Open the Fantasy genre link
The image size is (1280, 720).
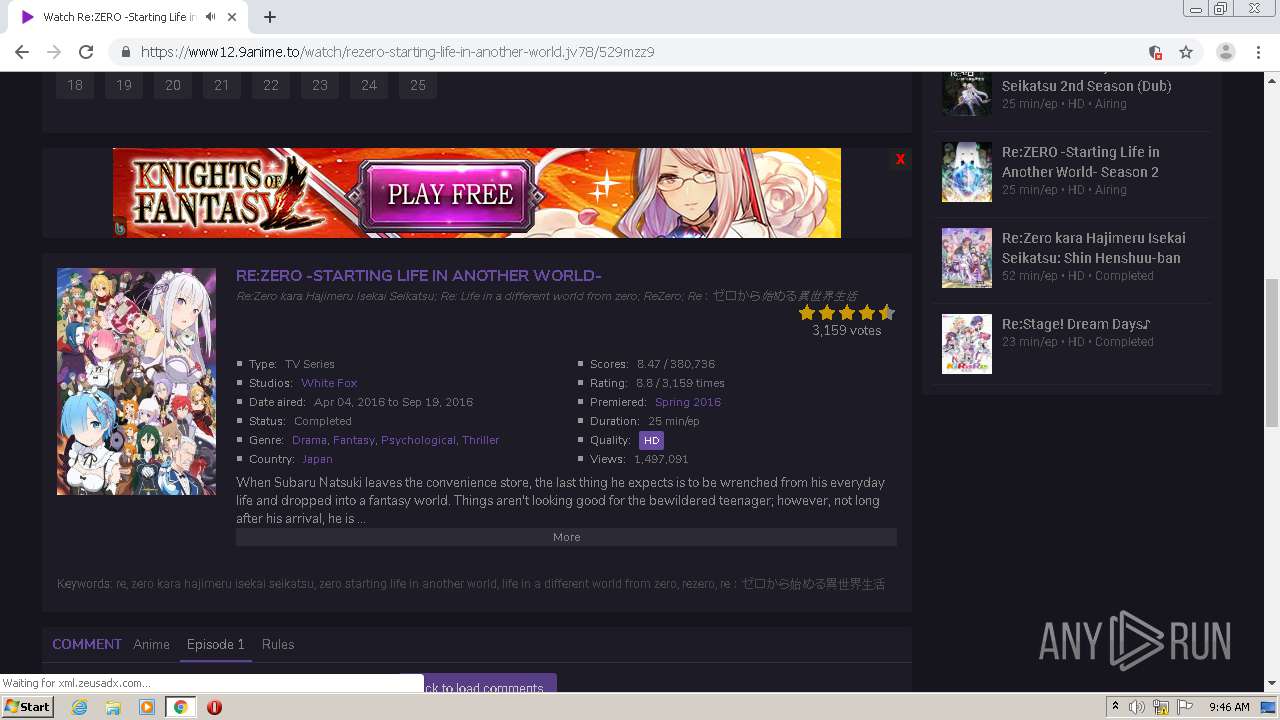click(353, 440)
